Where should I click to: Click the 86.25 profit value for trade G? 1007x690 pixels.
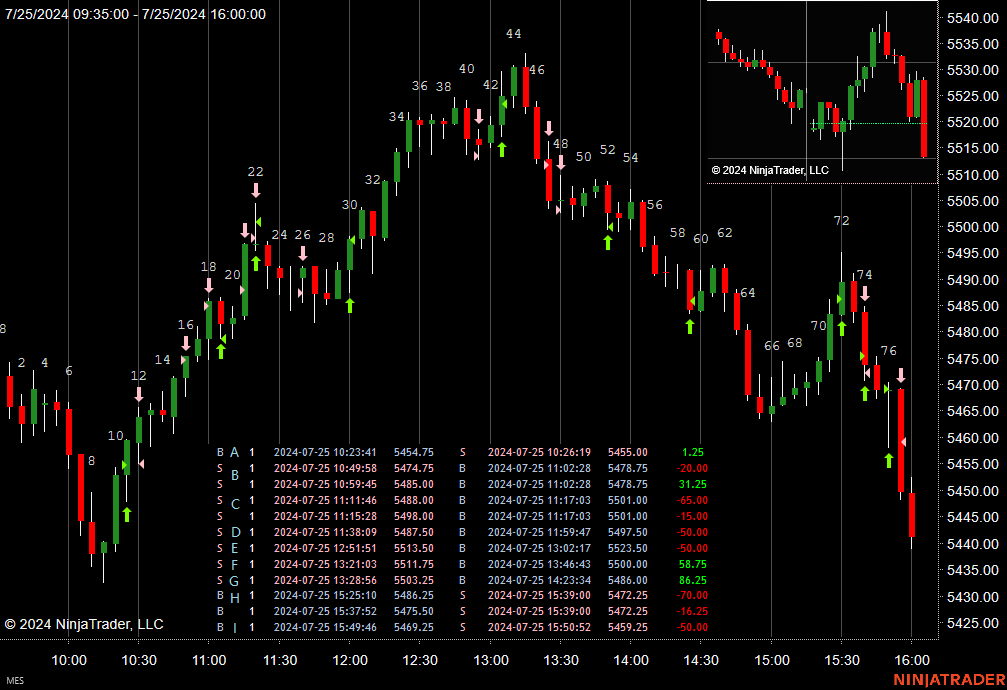point(690,580)
